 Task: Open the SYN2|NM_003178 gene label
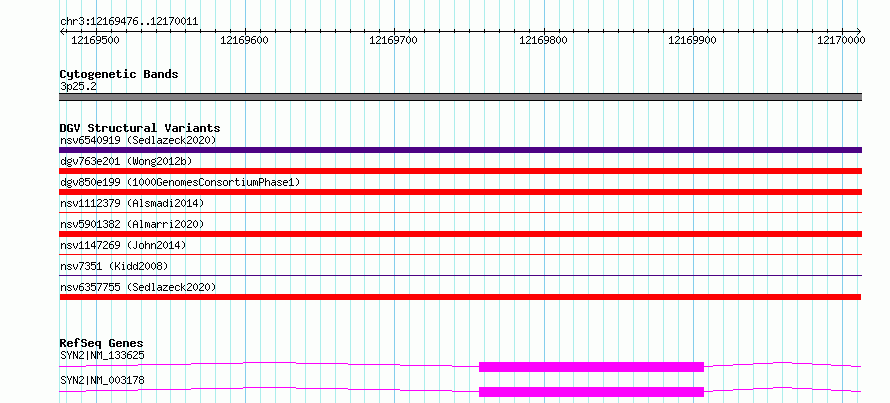point(102,380)
